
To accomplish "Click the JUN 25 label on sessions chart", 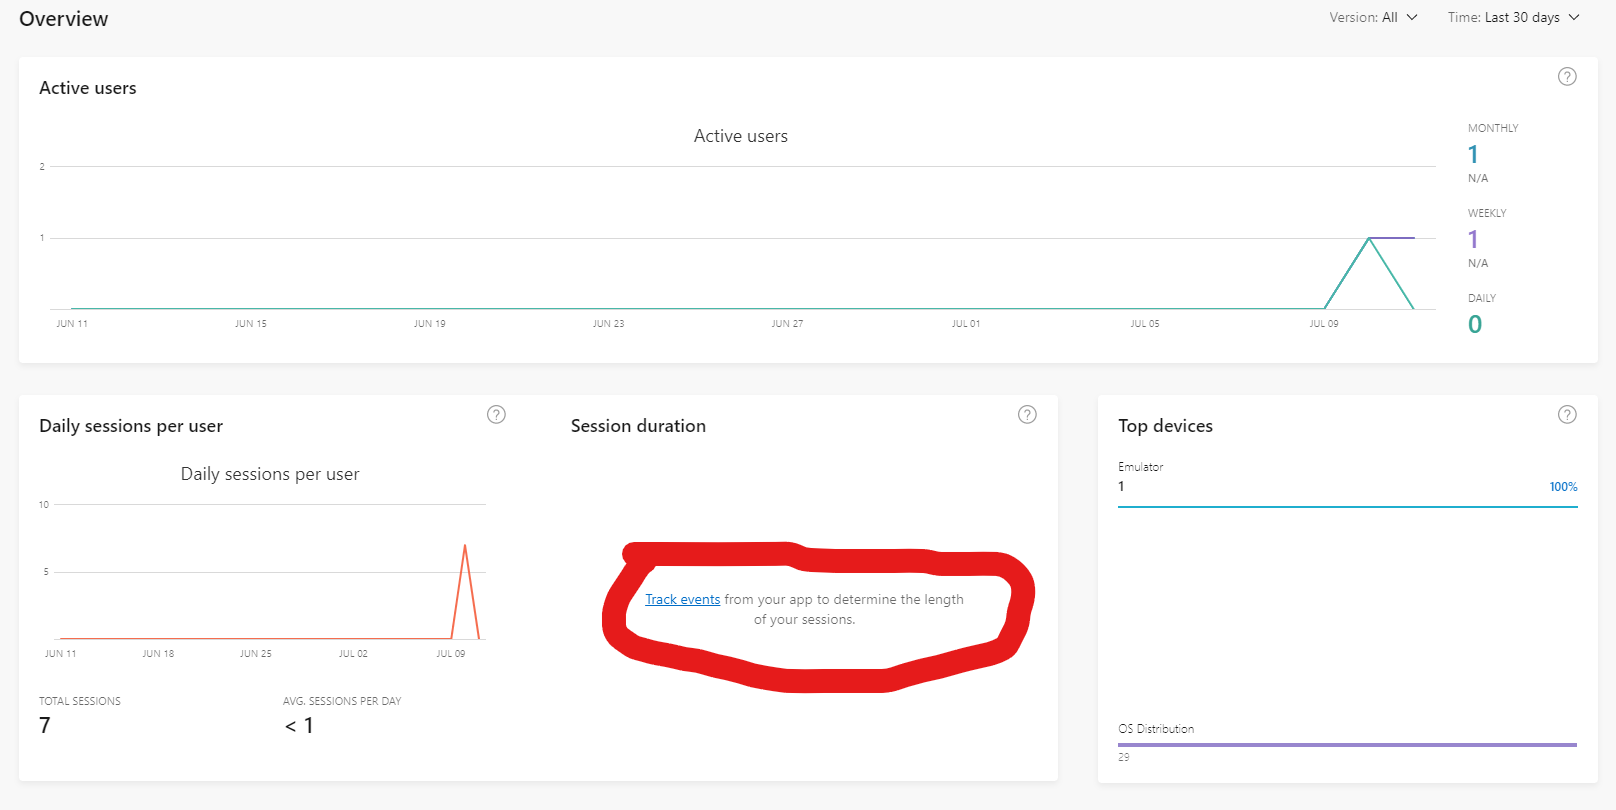I will pyautogui.click(x=256, y=654).
